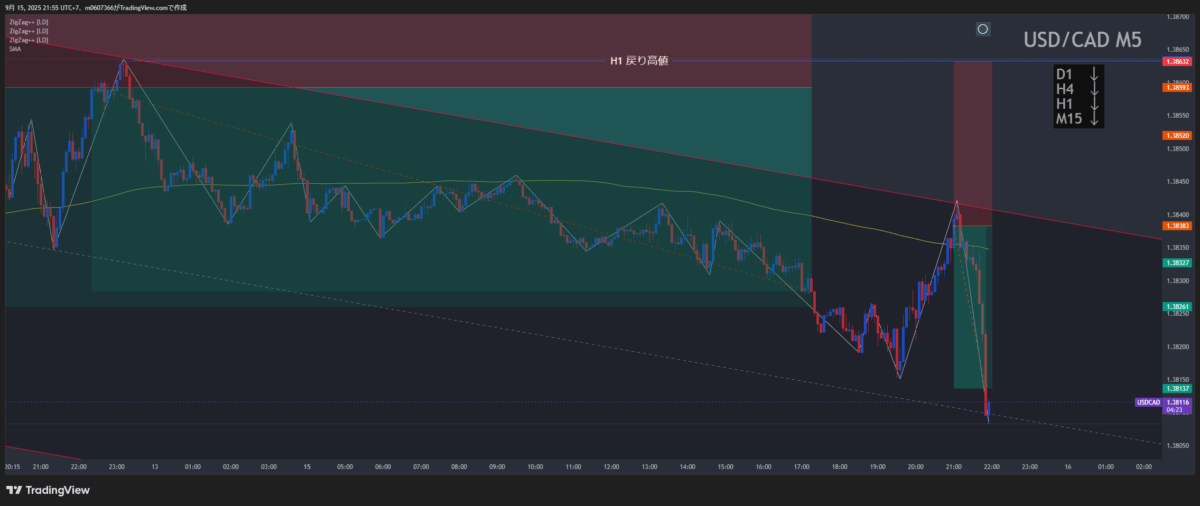The width and height of the screenshot is (1200, 506).
Task: Click the TradingView logo
Action: coord(48,490)
